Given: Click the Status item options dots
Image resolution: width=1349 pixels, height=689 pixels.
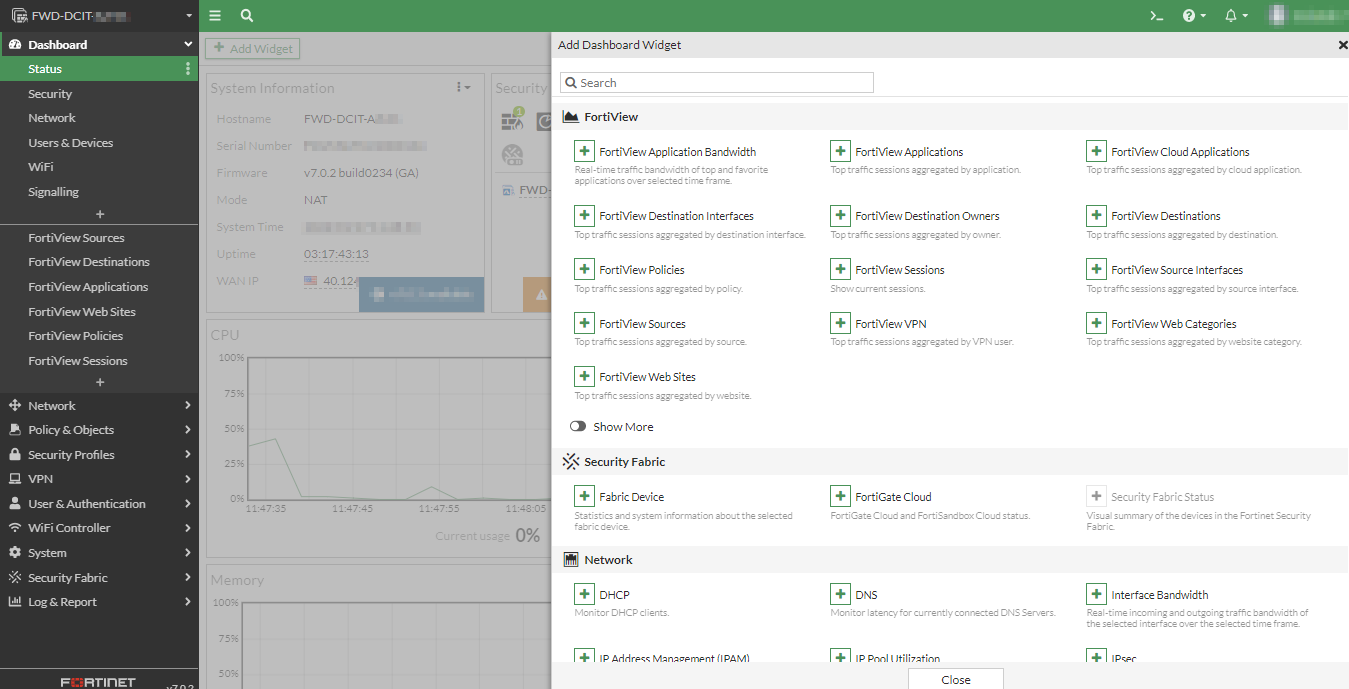Looking at the screenshot, I should point(188,69).
